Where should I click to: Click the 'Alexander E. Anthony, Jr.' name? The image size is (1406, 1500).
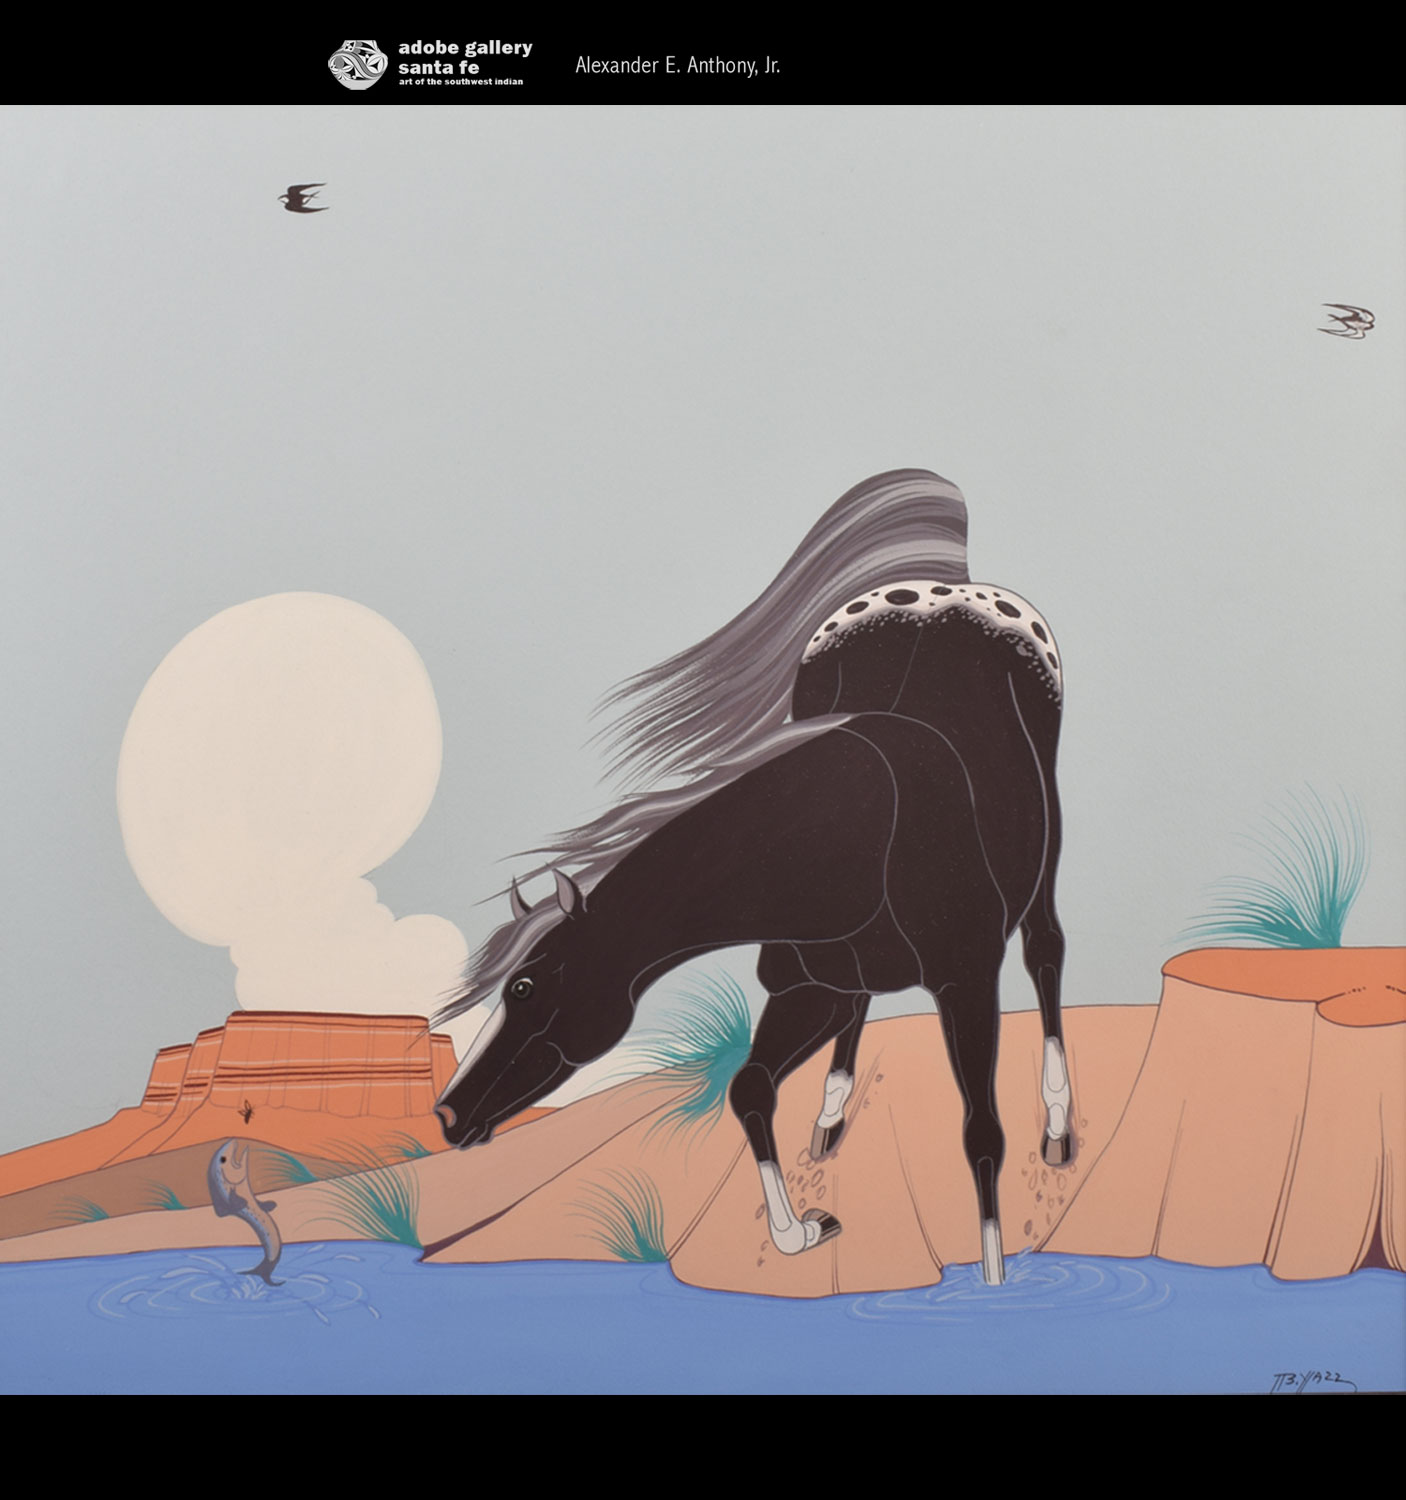point(677,66)
